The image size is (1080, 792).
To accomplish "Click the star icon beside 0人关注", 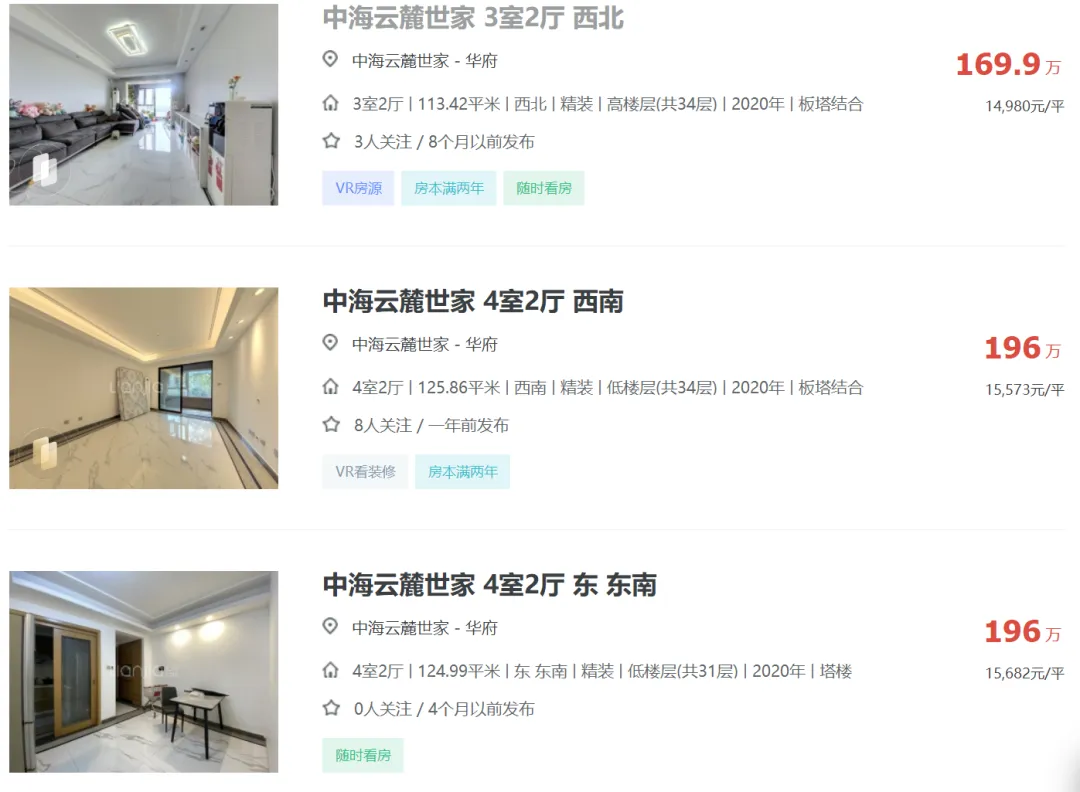I will (331, 709).
